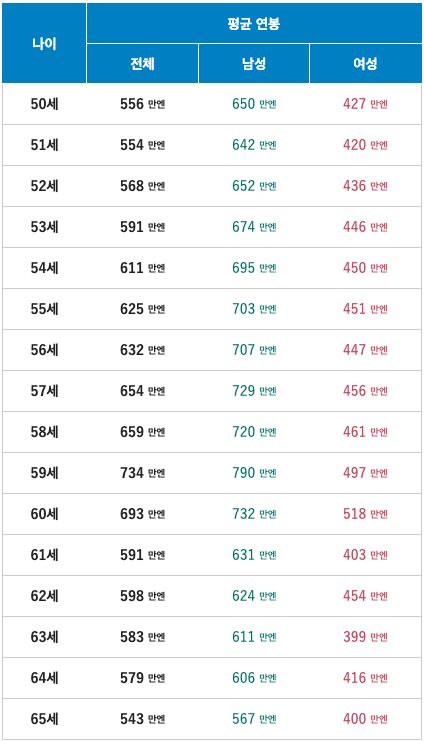Select the 평균 연봉 header cell

click(254, 23)
